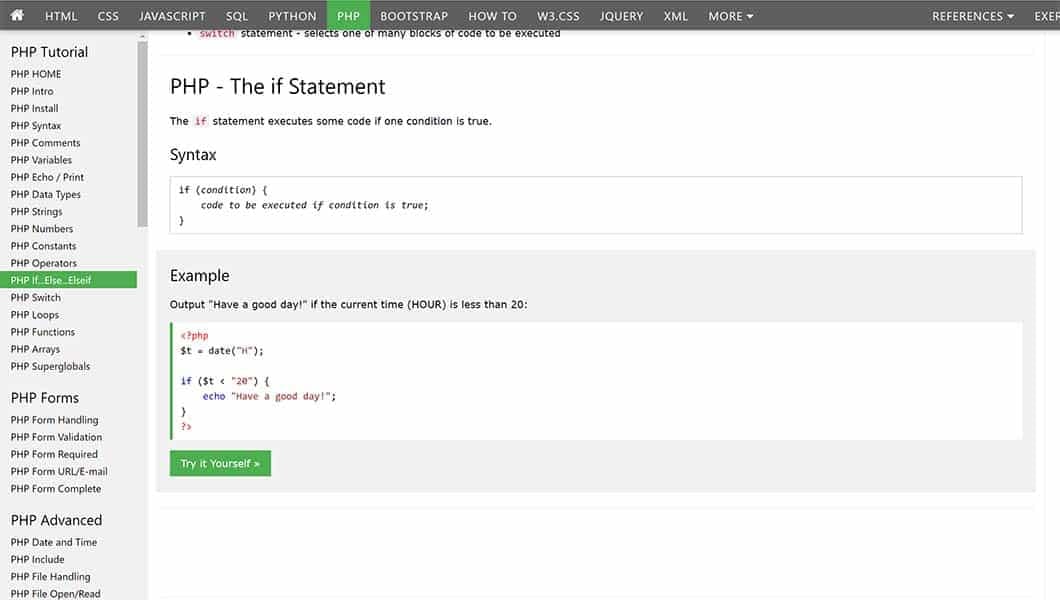Open the BOOTSTRAP tutorial section
The height and width of the screenshot is (600, 1060).
(413, 15)
